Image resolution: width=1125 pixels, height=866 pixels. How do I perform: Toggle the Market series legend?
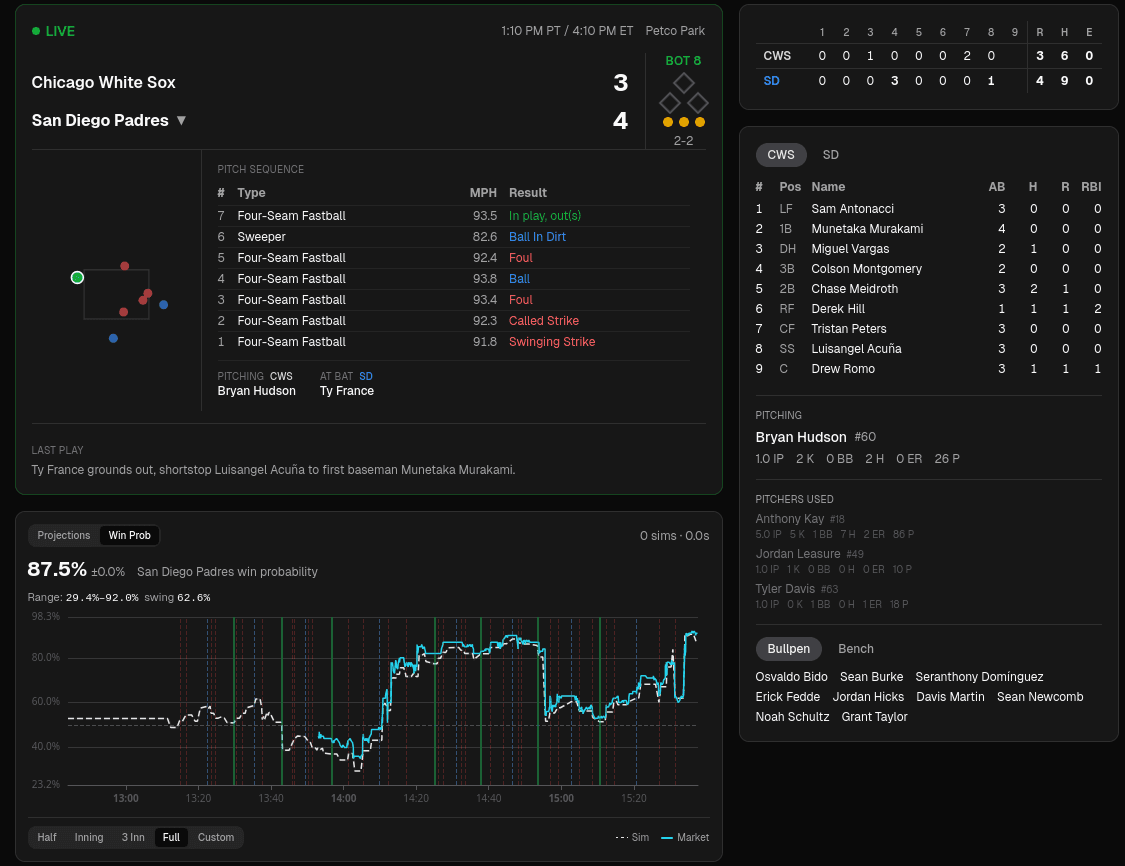click(684, 837)
